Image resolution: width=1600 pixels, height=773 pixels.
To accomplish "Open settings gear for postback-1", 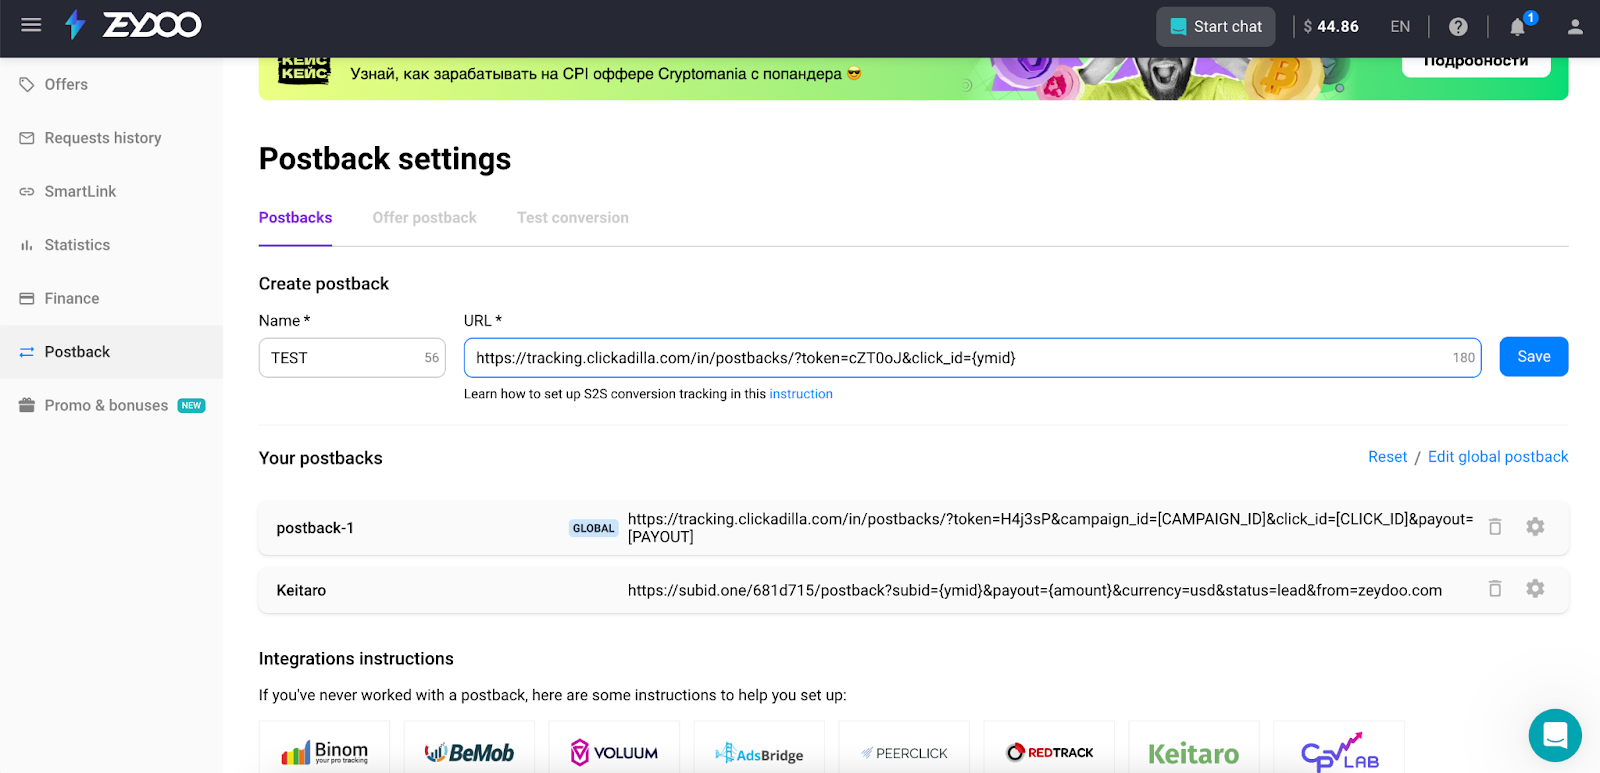I will (1535, 527).
